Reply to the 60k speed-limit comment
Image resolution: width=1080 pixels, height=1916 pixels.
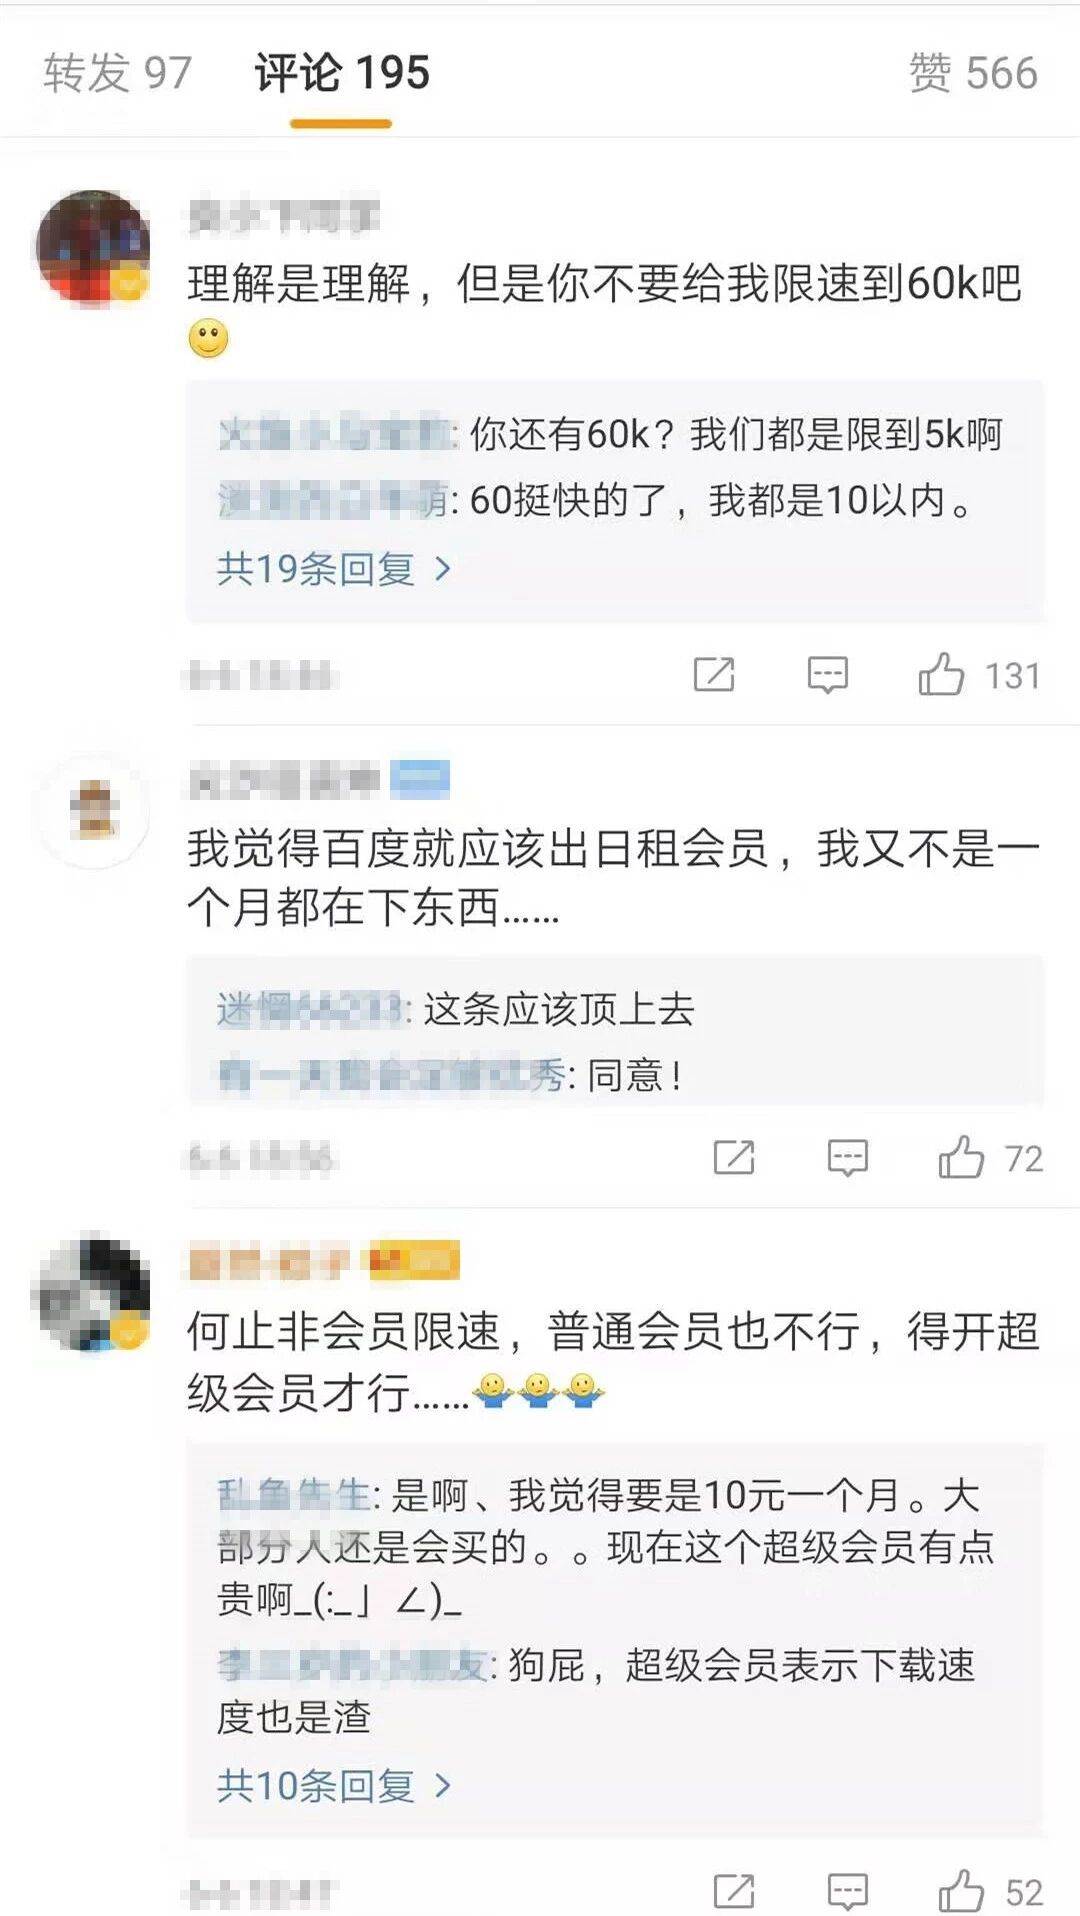coord(828,675)
